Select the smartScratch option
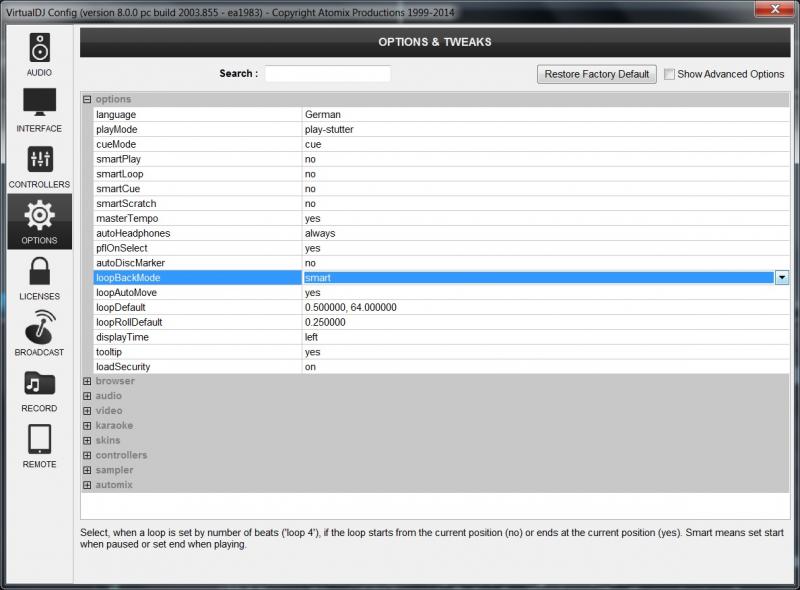The height and width of the screenshot is (590, 800). [x=441, y=203]
